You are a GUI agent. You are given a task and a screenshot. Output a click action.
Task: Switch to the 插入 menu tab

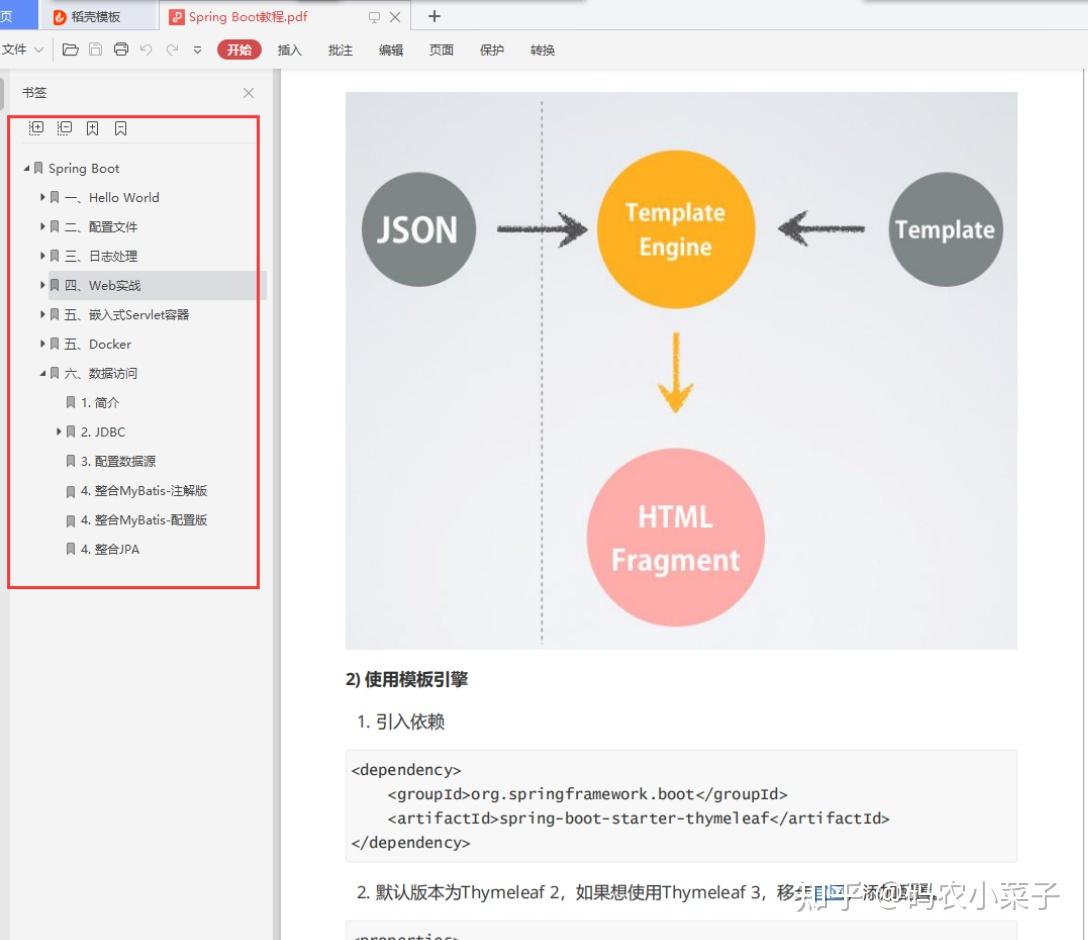point(289,49)
